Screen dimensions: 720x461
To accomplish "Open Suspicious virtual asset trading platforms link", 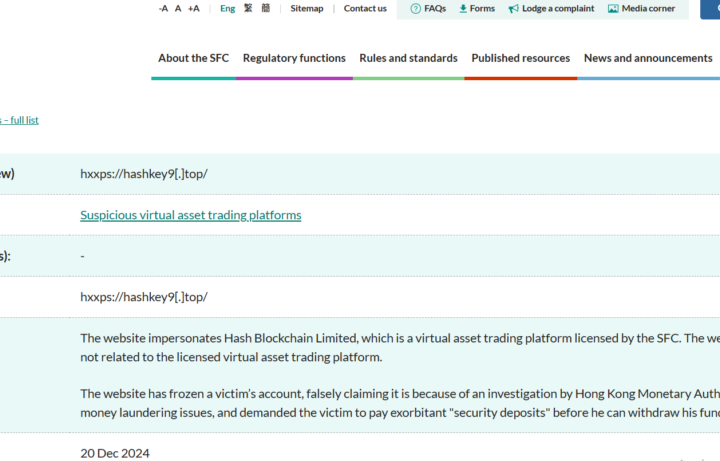I will point(191,215).
